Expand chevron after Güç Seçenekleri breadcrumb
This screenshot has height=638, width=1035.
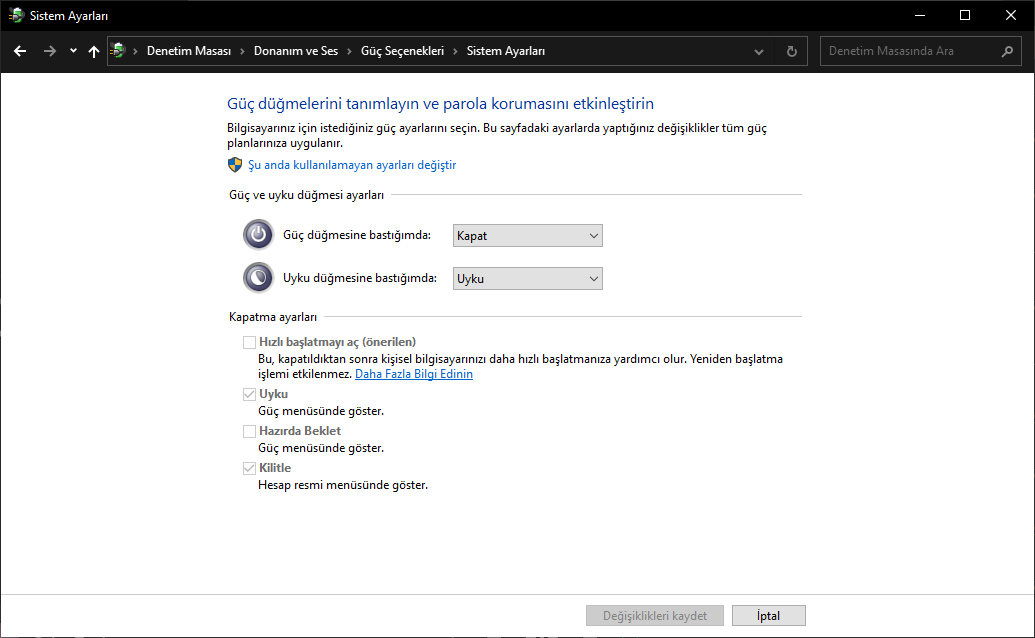coord(455,51)
